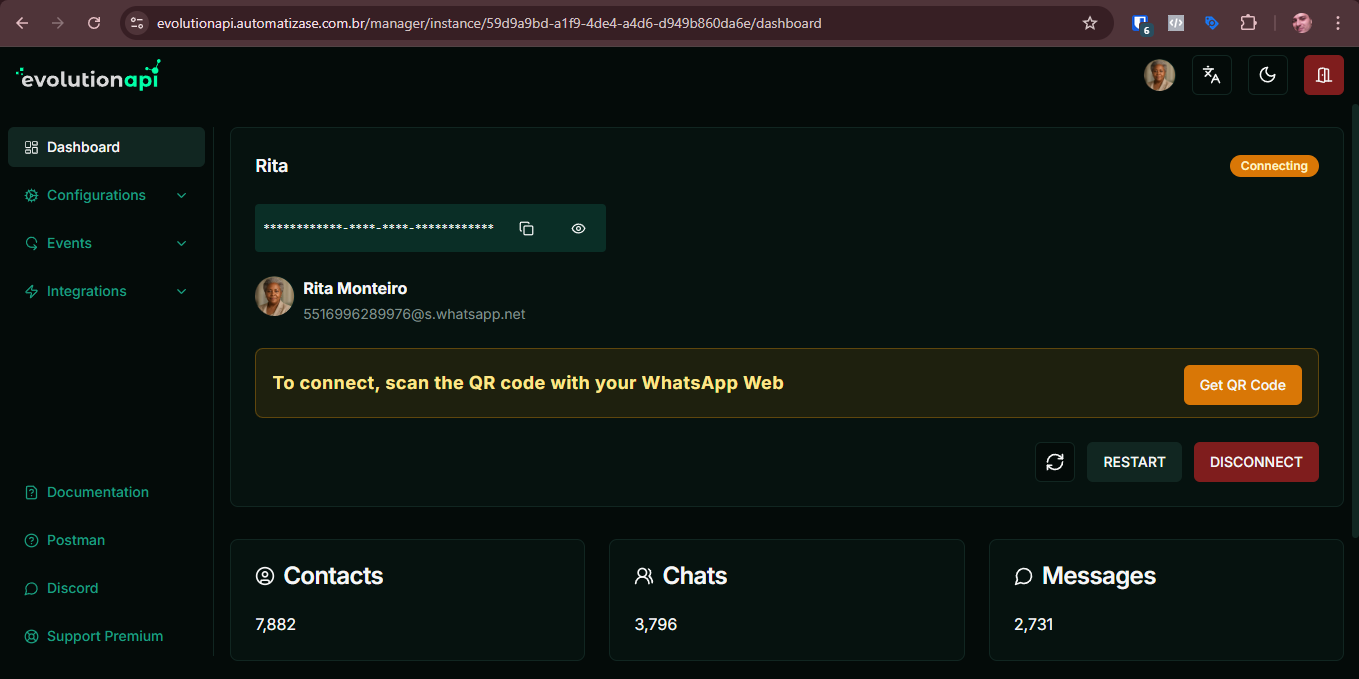Open the Documentation link
1359x679 pixels.
97,492
